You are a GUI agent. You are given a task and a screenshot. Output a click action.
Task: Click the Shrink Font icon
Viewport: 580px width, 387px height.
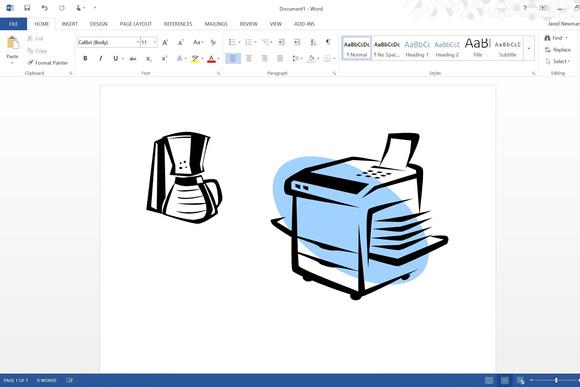point(181,43)
